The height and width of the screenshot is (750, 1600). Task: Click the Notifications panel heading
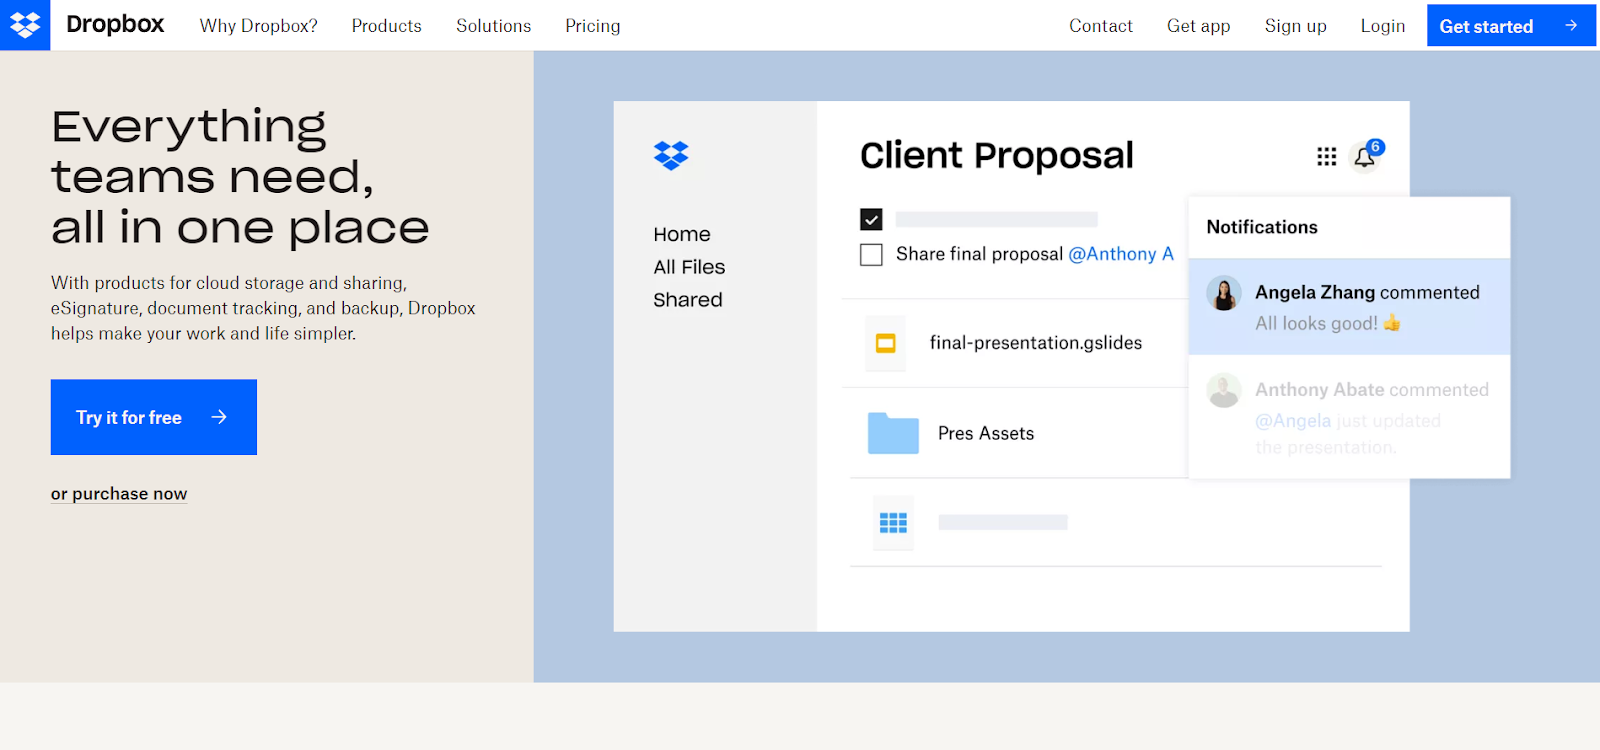[x=1262, y=227]
